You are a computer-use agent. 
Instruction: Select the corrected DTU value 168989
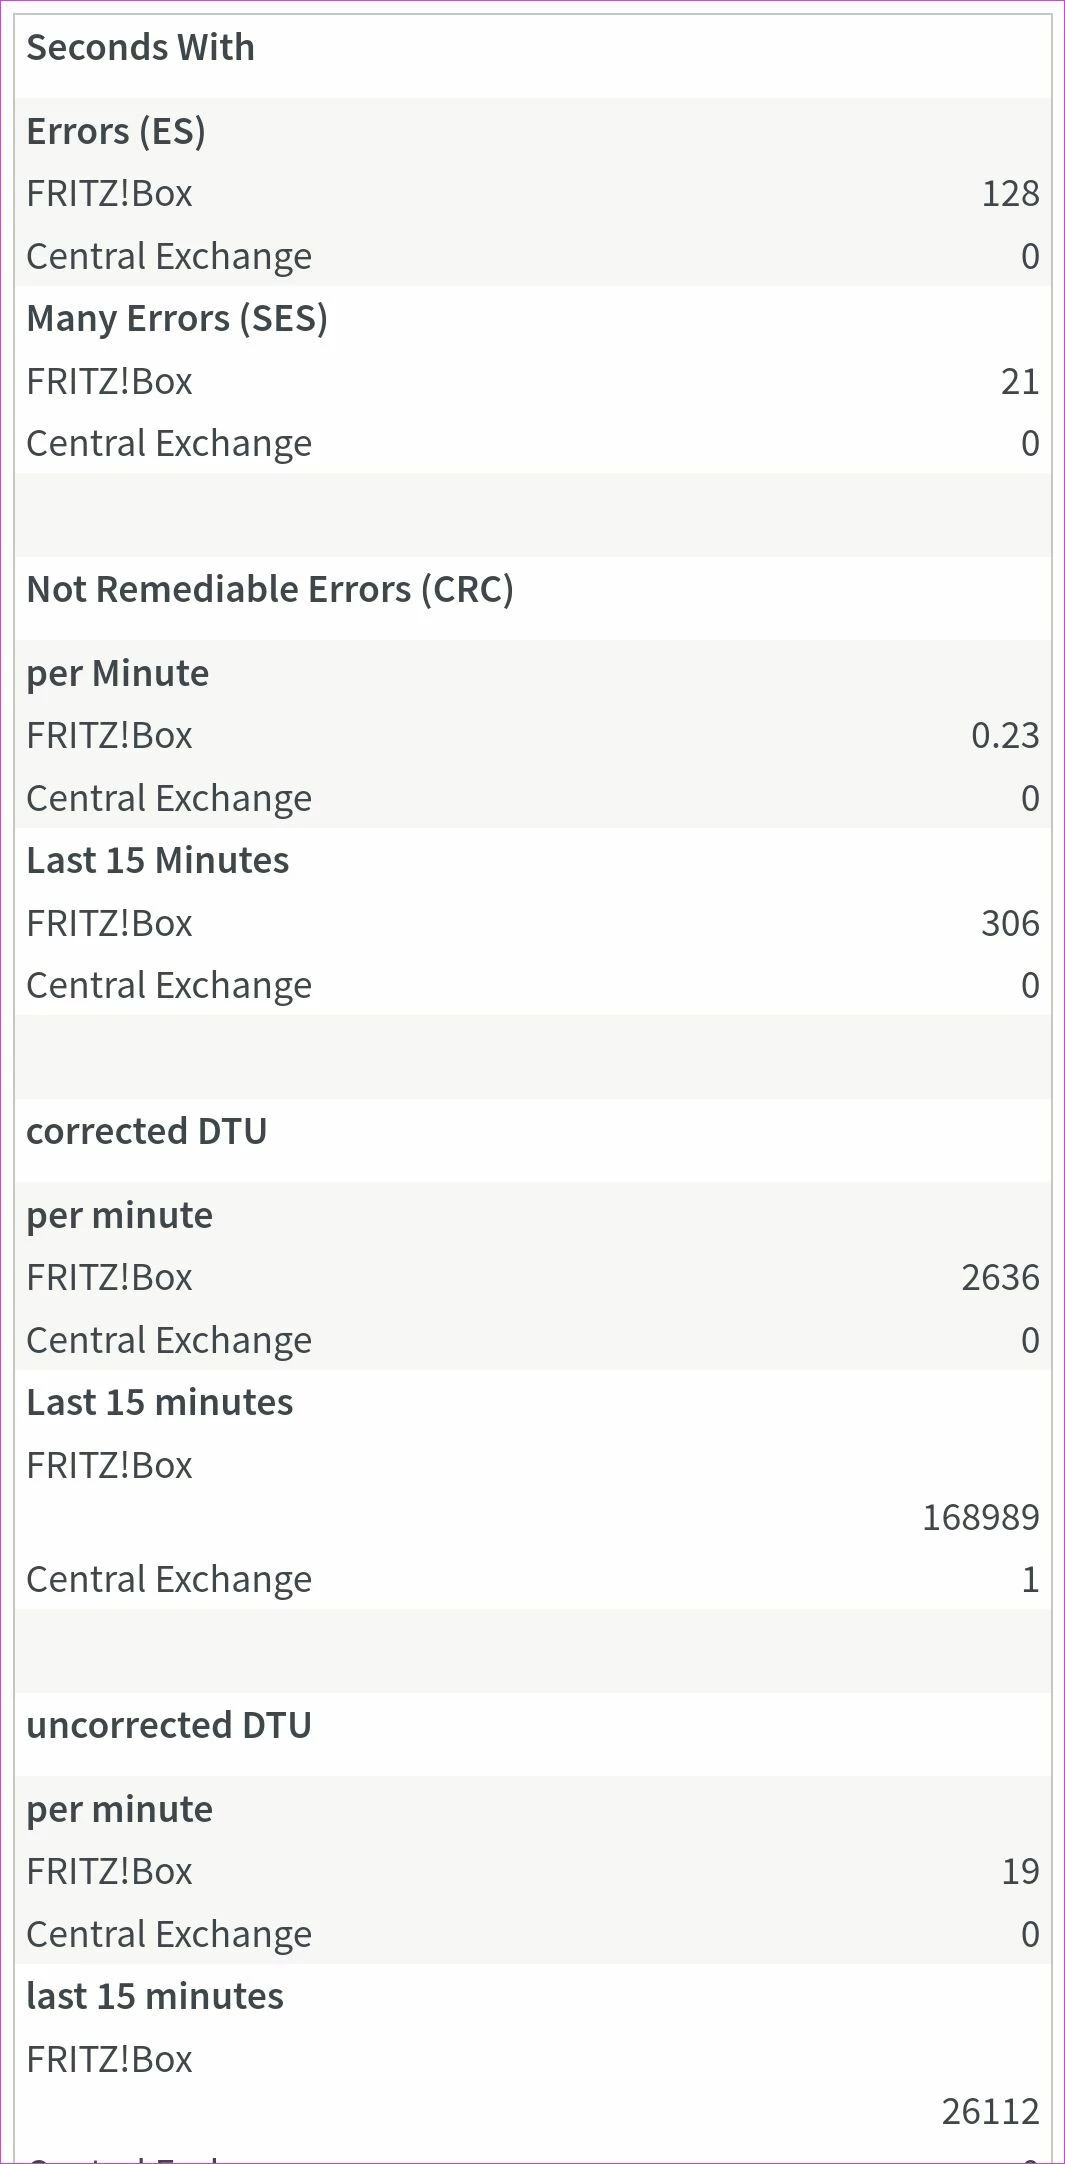[x=980, y=1518]
